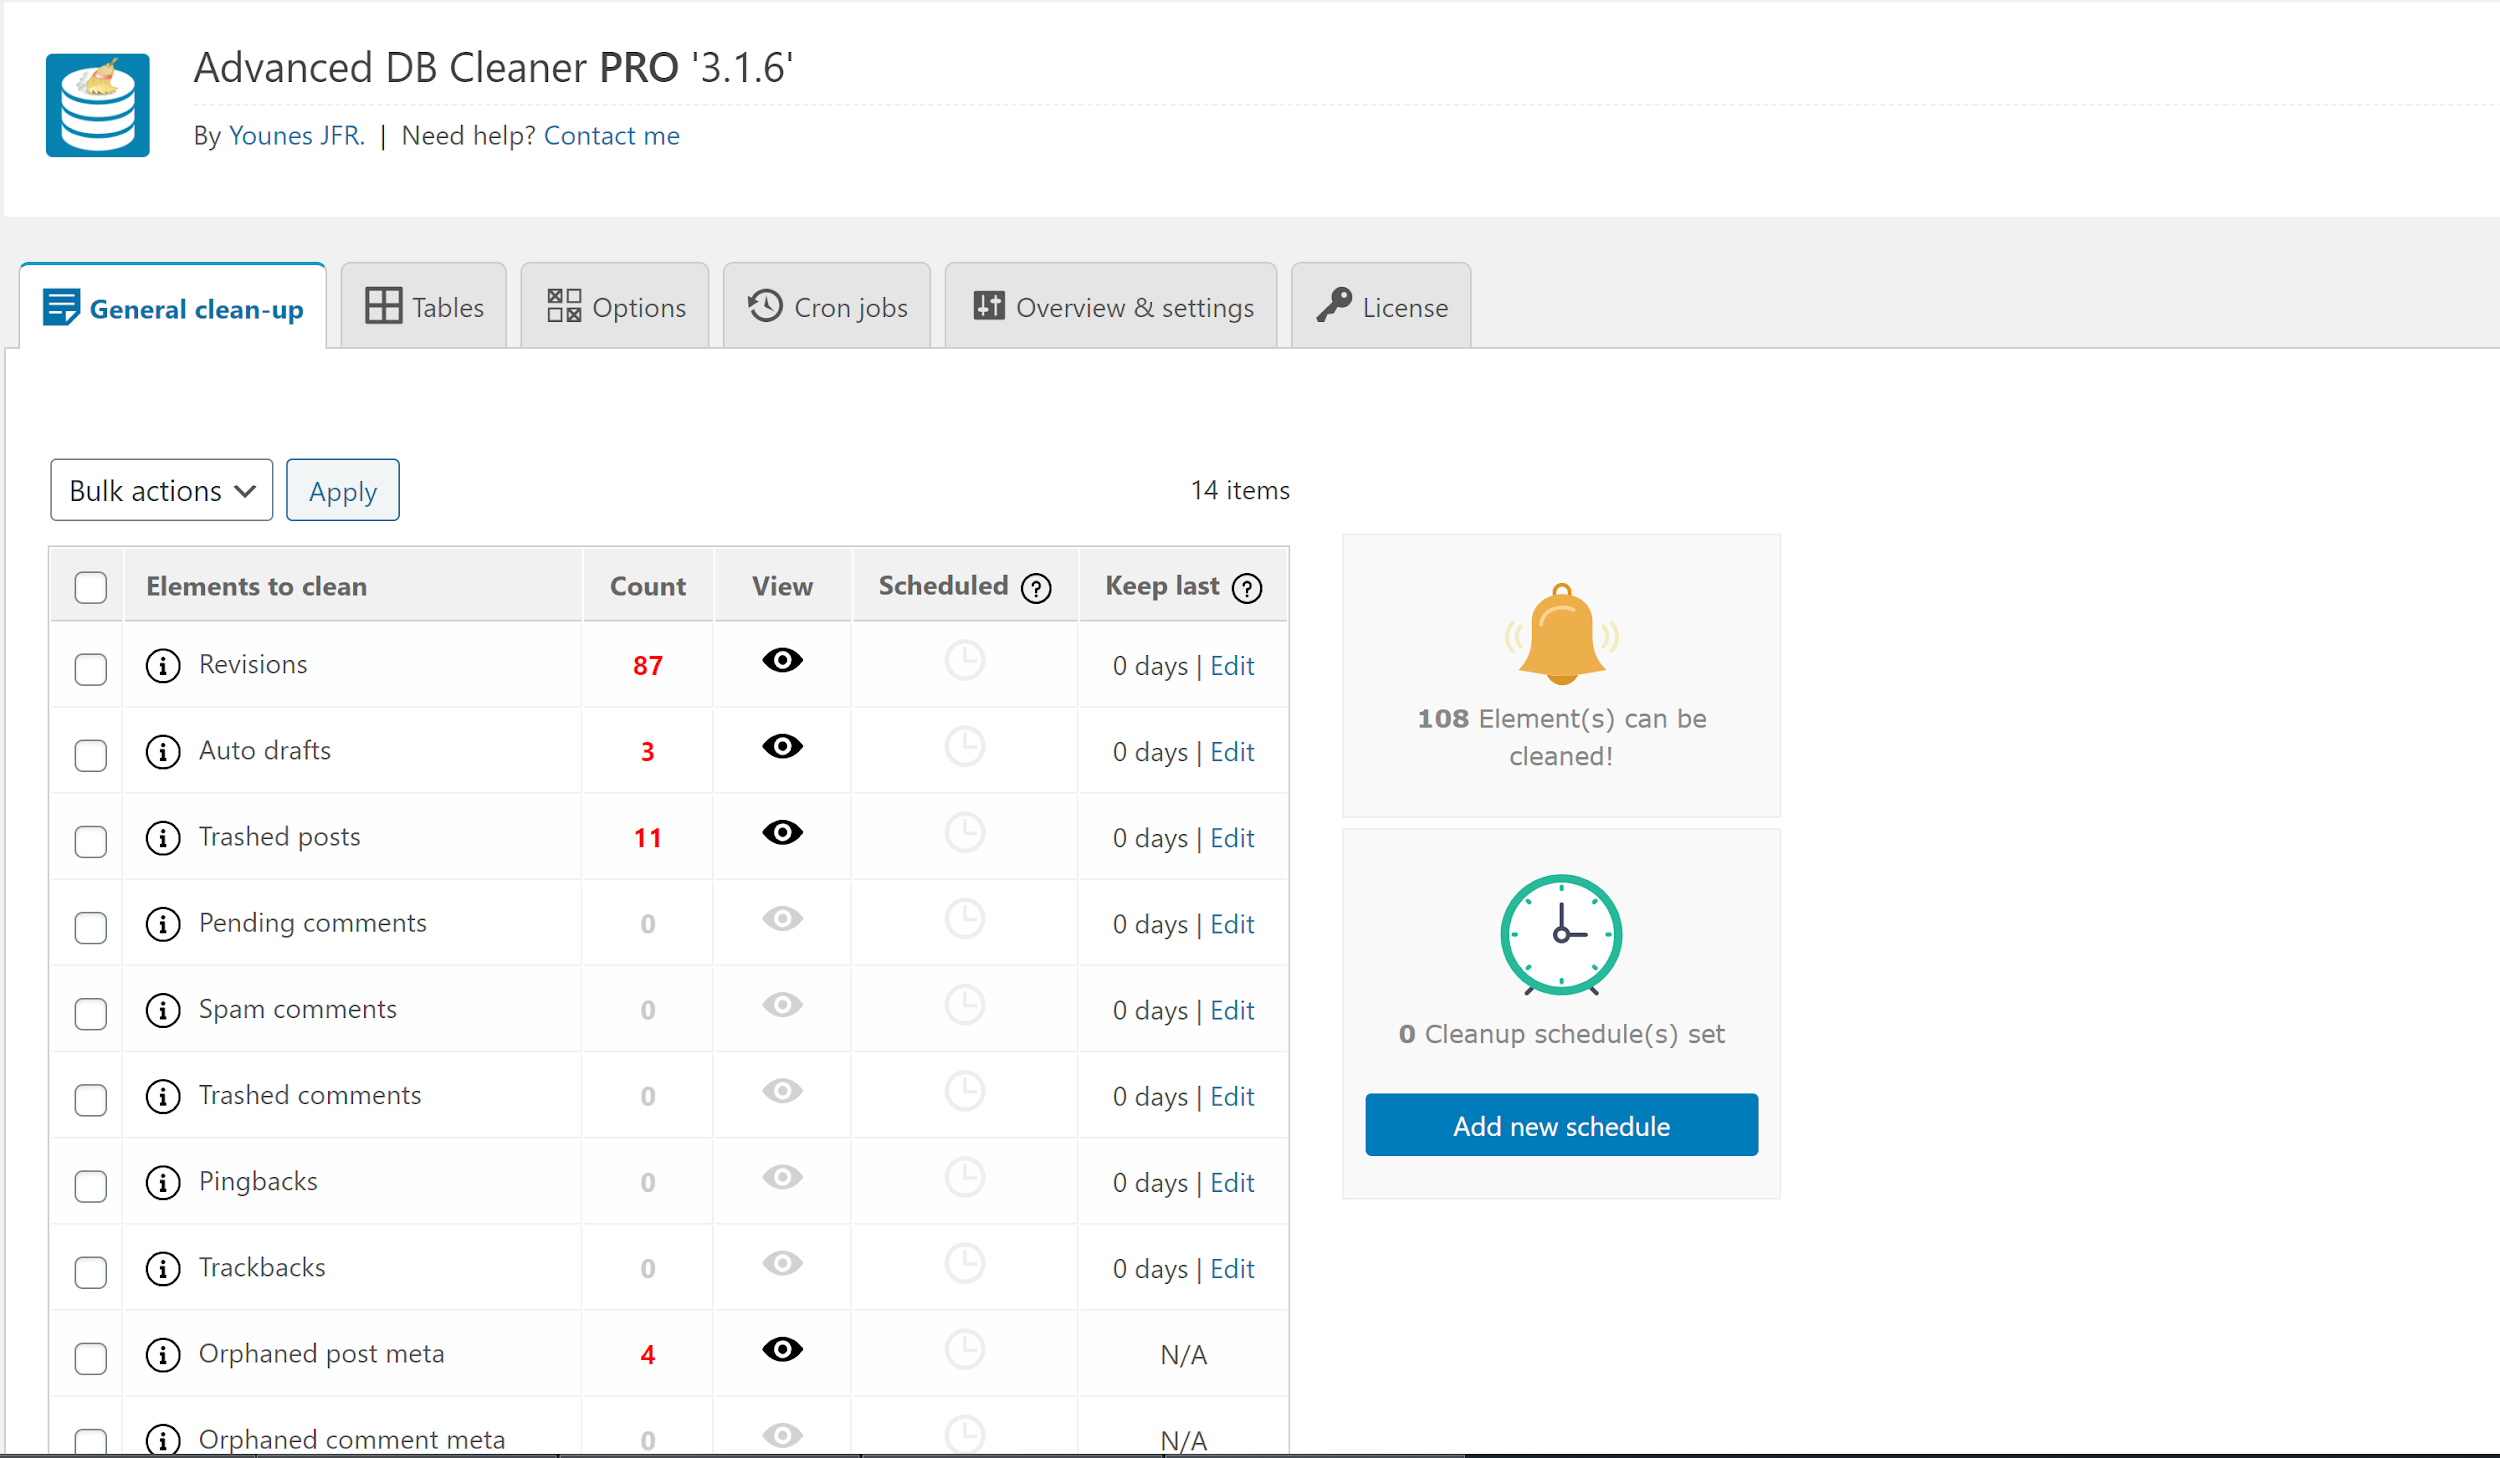Click the scheduled clock icon for Auto drafts

965,747
